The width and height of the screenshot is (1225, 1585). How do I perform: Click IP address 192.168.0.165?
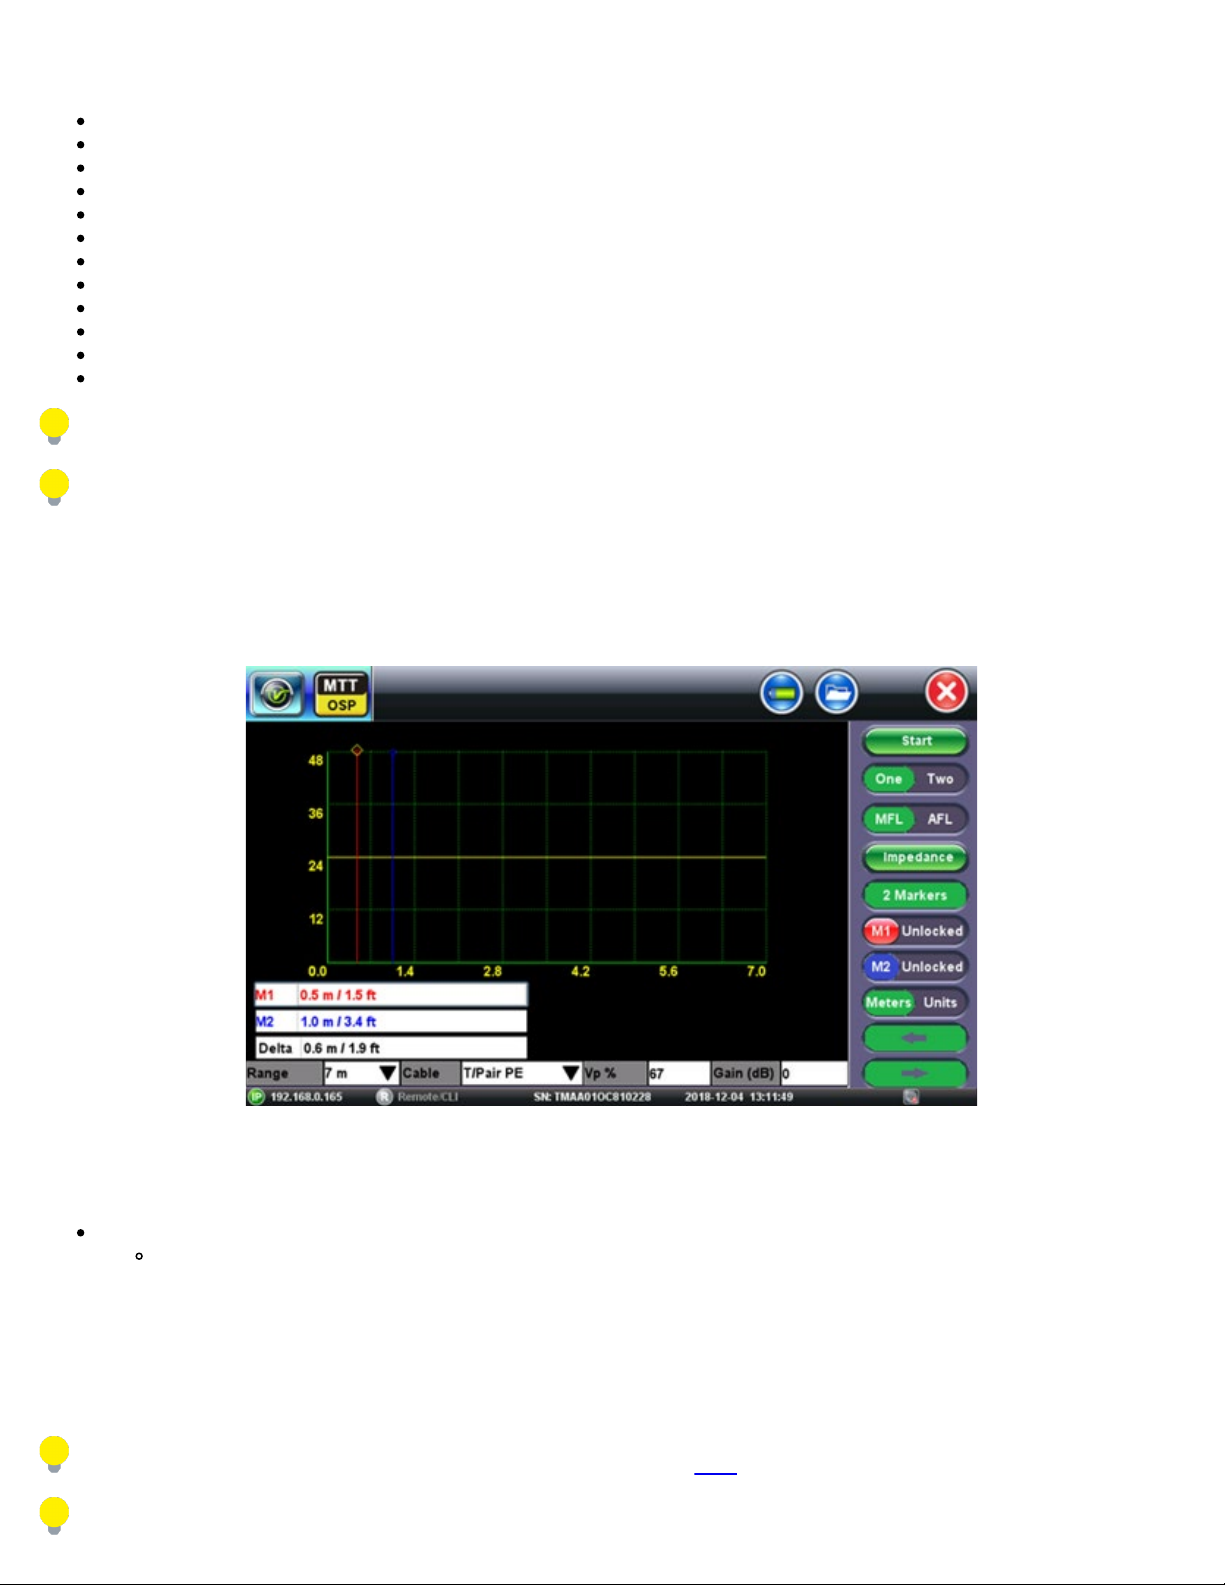coord(306,1097)
